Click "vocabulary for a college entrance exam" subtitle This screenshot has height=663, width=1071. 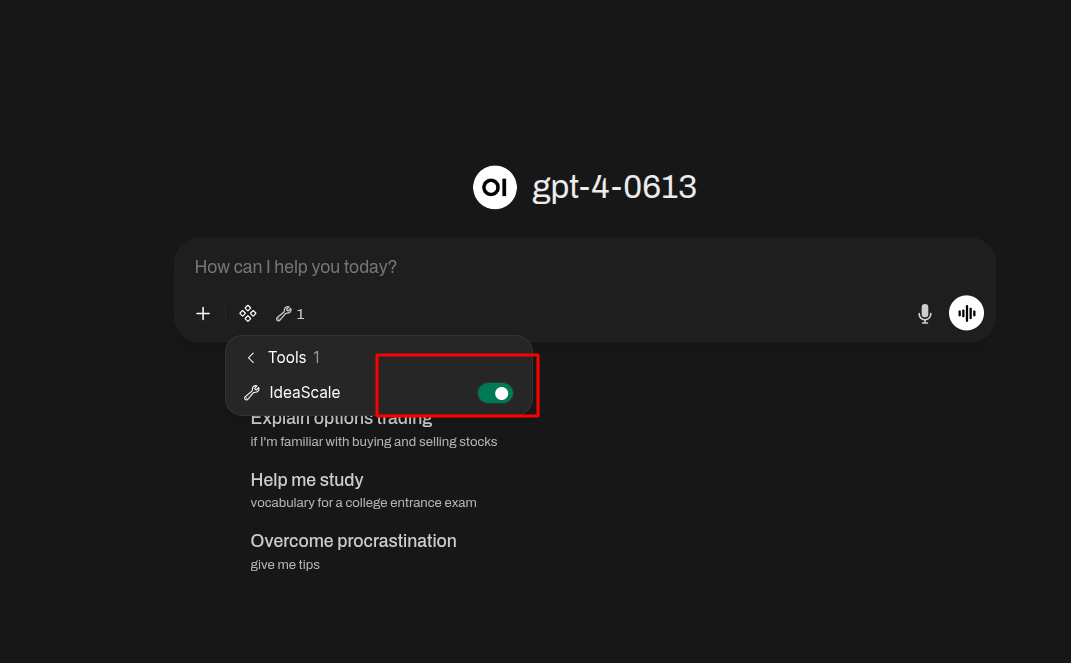(363, 503)
